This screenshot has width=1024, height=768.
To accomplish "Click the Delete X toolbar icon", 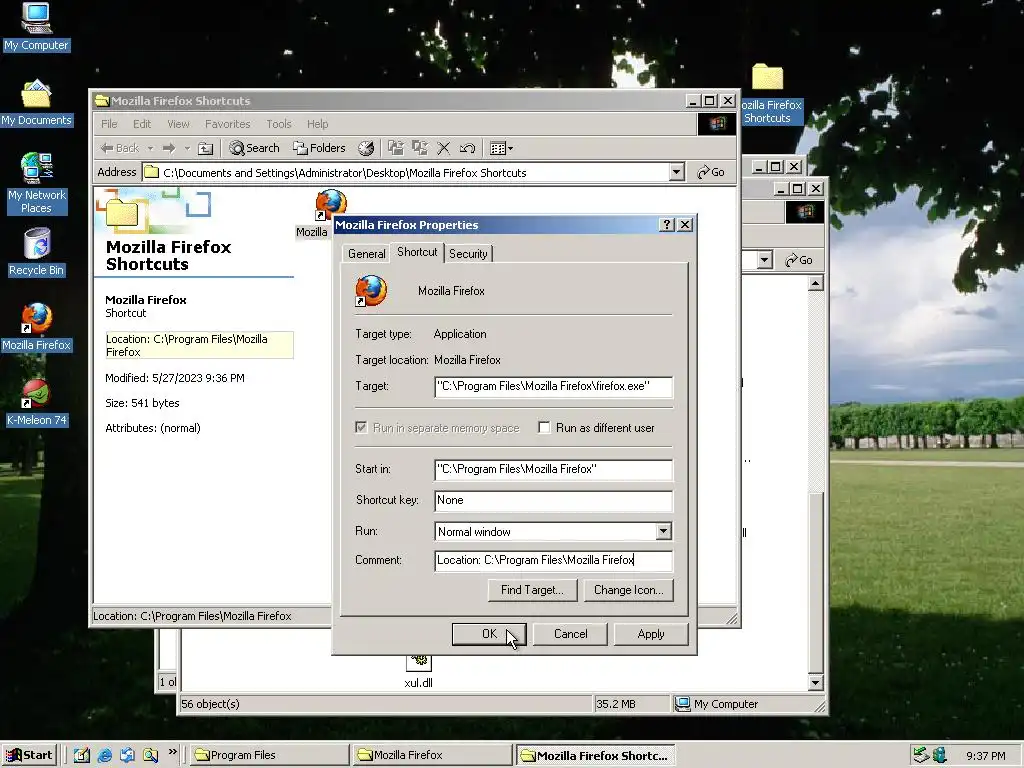I will point(443,148).
